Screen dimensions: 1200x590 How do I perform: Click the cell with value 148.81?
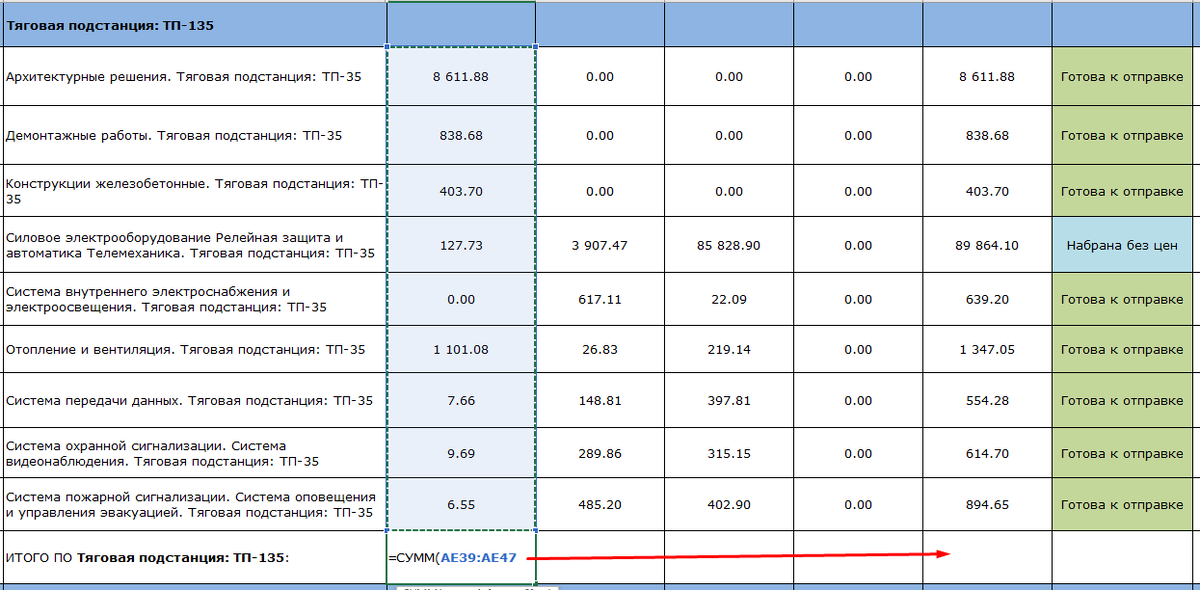pyautogui.click(x=600, y=400)
